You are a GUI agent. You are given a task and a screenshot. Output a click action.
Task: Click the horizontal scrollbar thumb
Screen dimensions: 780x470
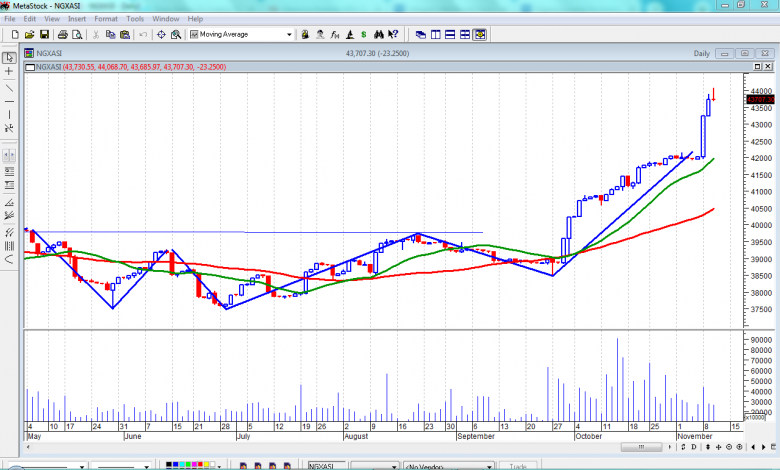pyautogui.click(x=641, y=447)
